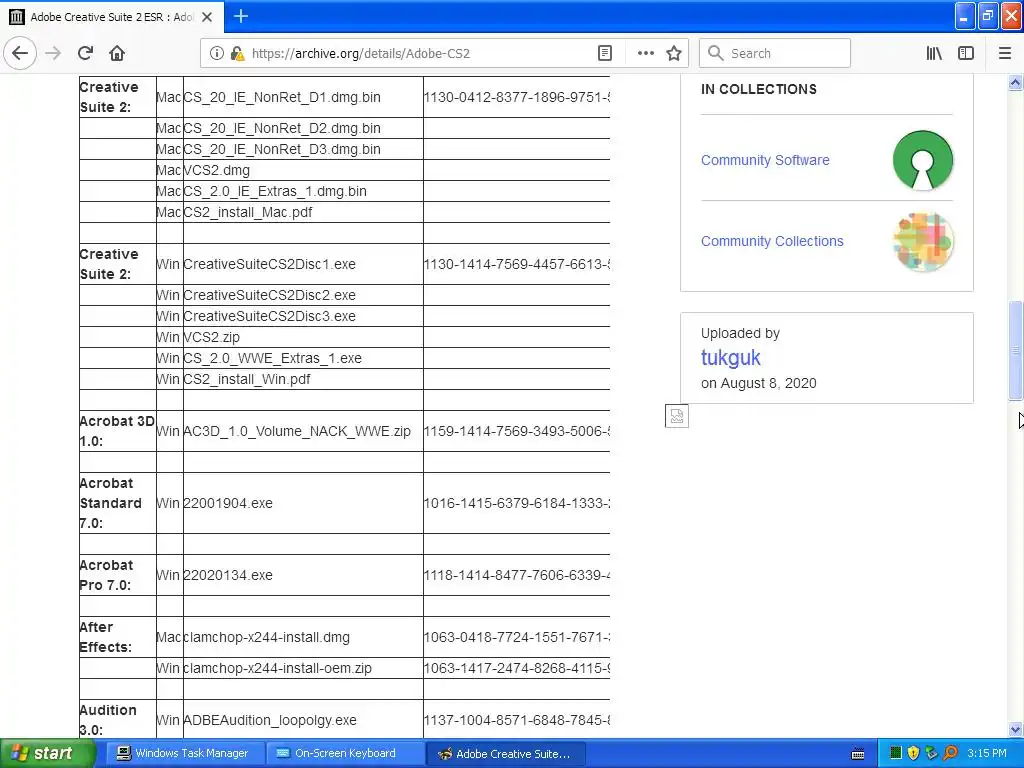Click the security shield tray icon
The height and width of the screenshot is (768, 1024).
[x=914, y=753]
